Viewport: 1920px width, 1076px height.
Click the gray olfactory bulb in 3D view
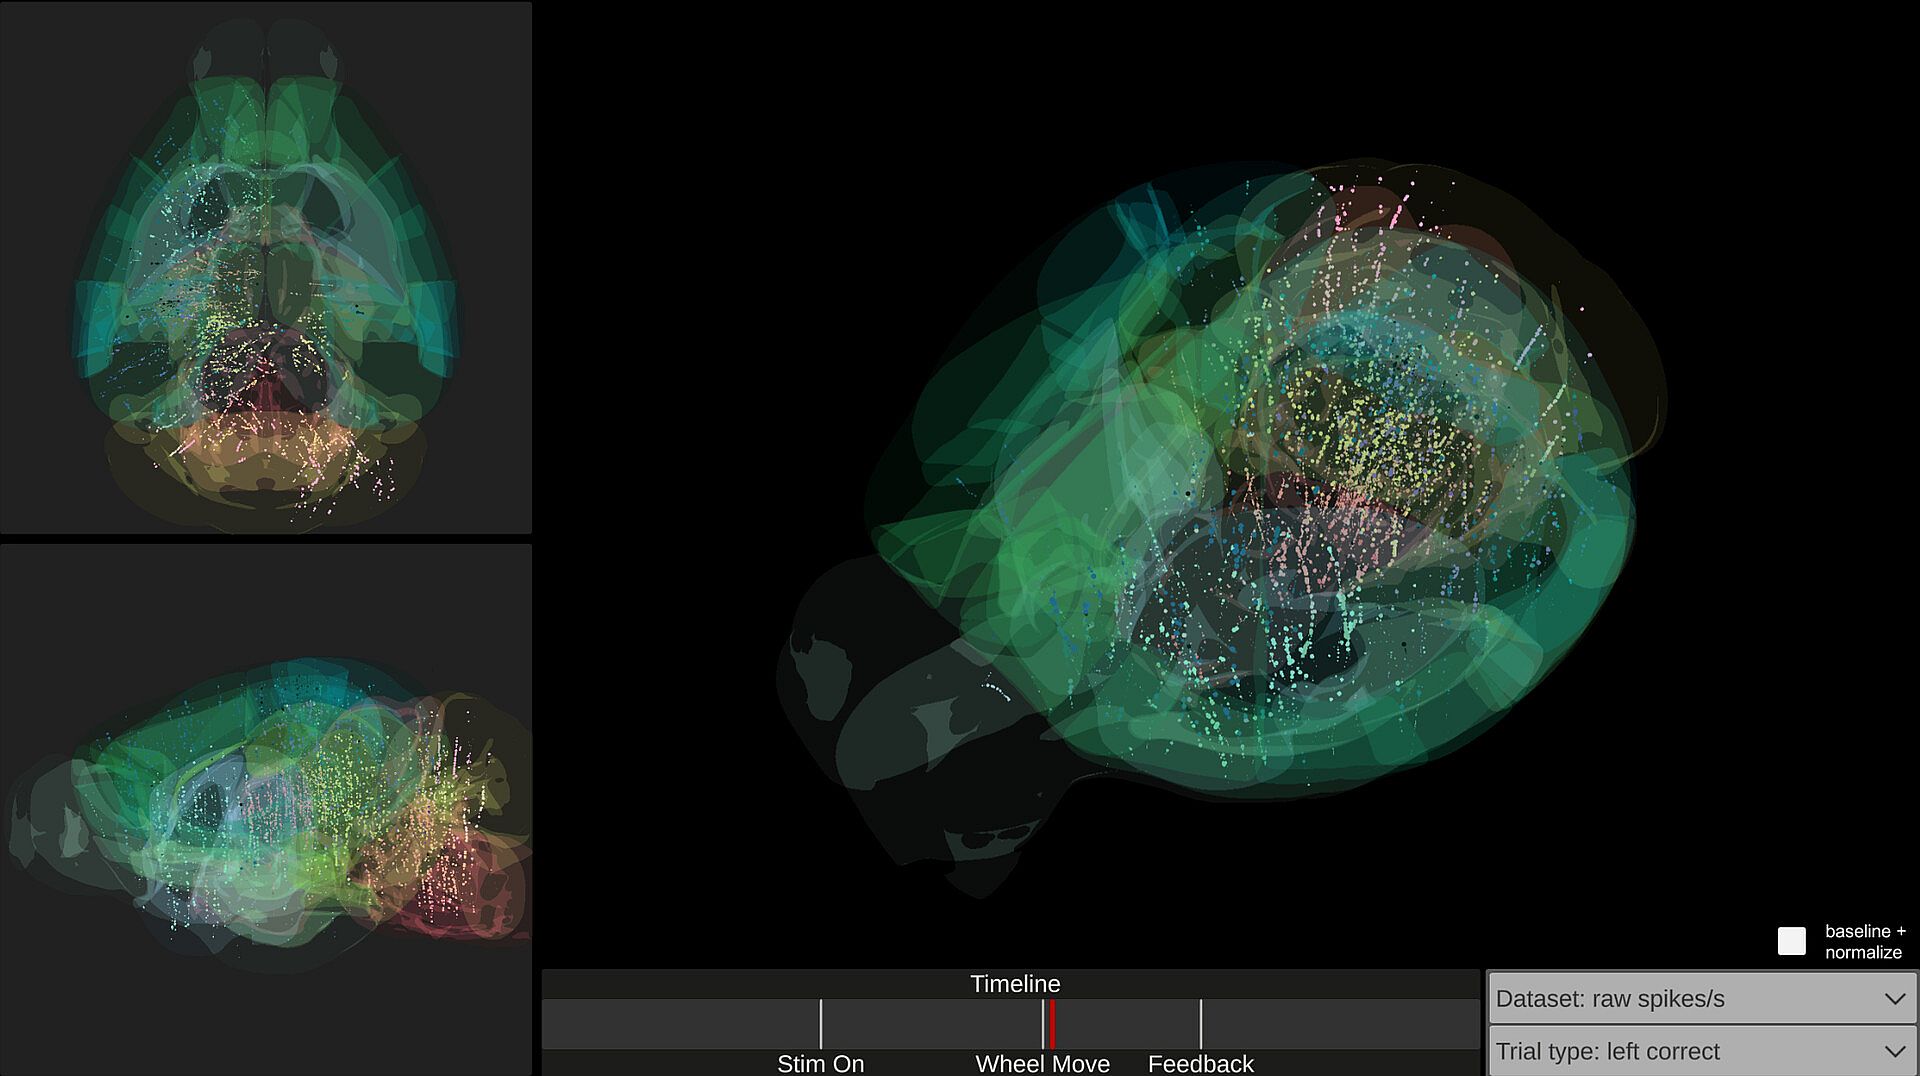(880, 720)
